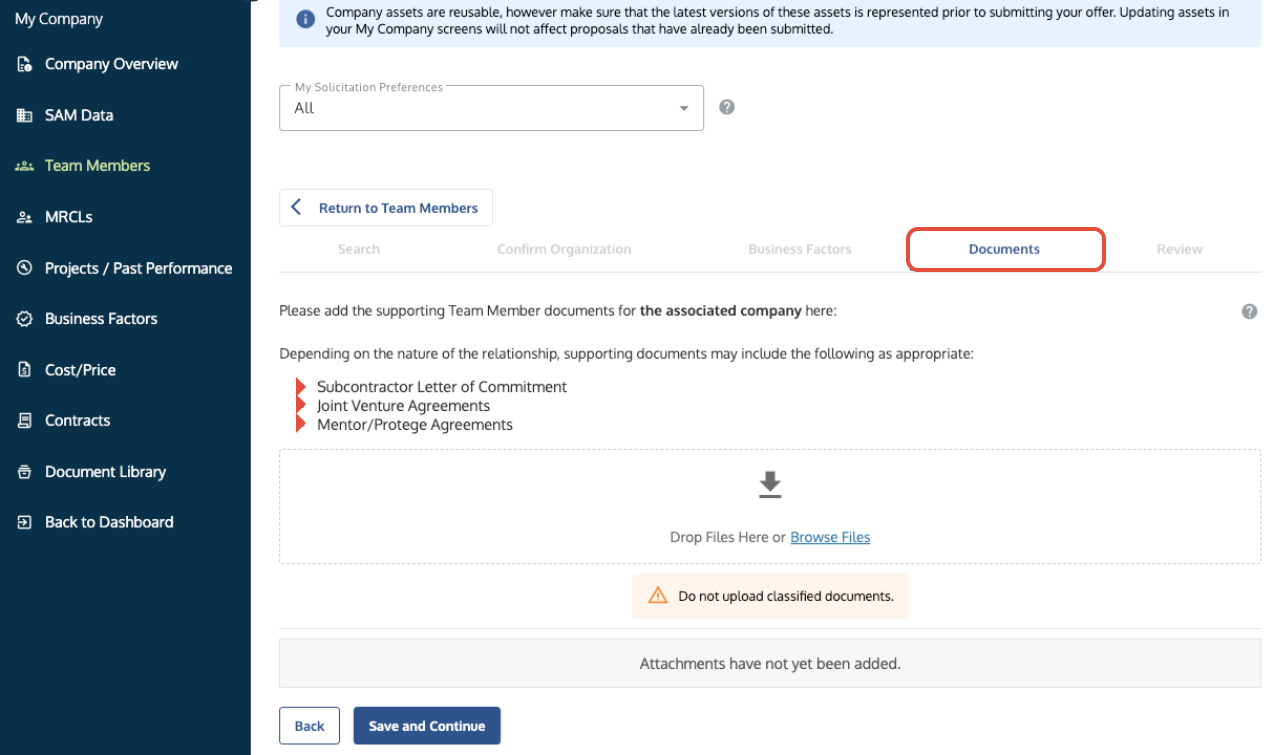This screenshot has height=755, width=1274.
Task: Click Save and Continue
Action: click(x=427, y=726)
